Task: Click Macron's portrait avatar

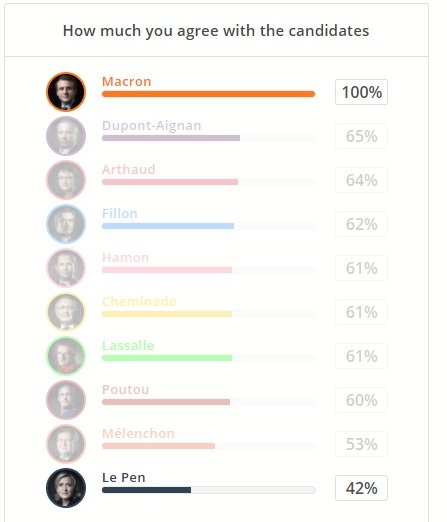Action: pyautogui.click(x=66, y=92)
